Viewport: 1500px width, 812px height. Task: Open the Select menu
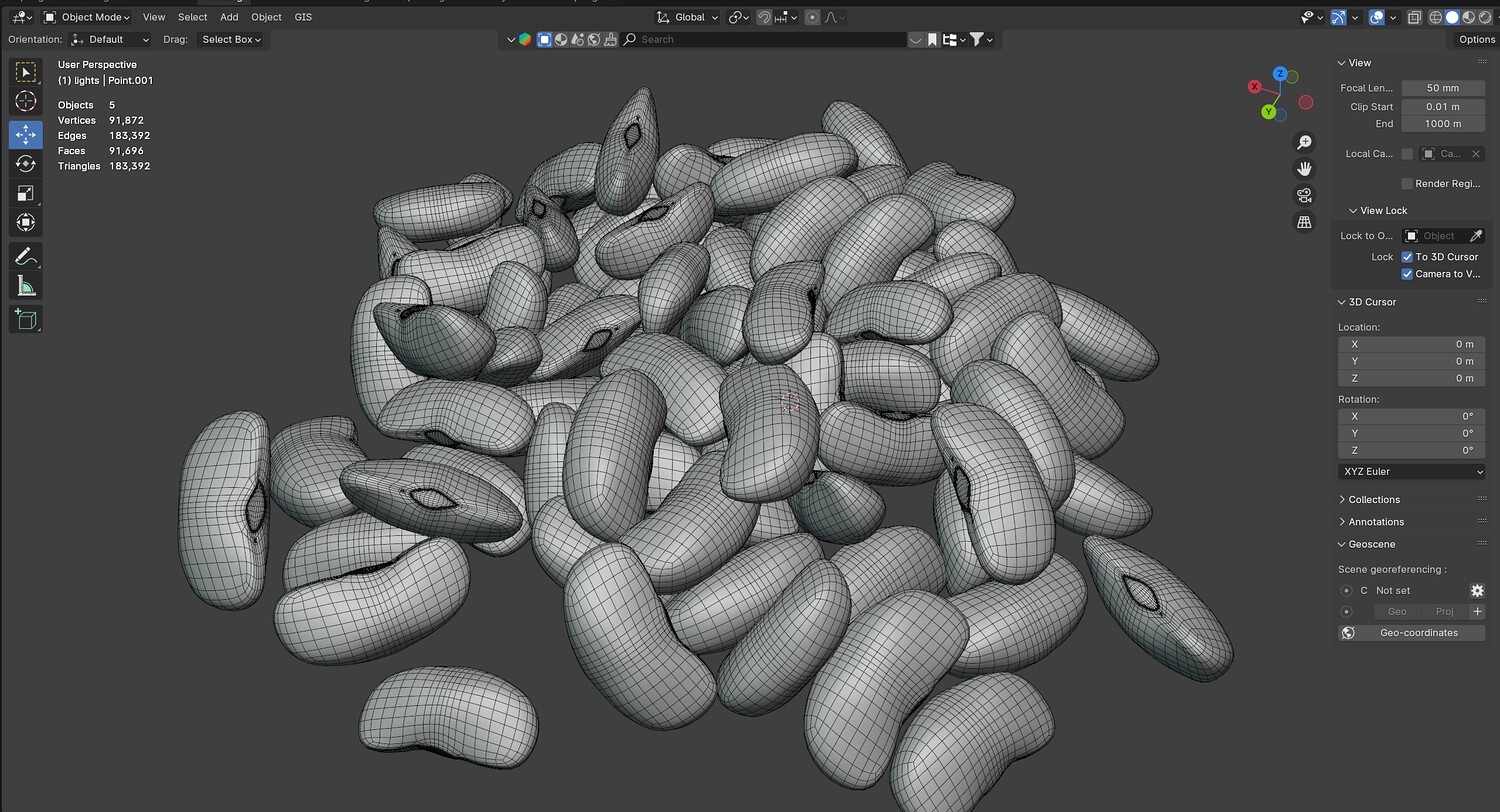[192, 17]
